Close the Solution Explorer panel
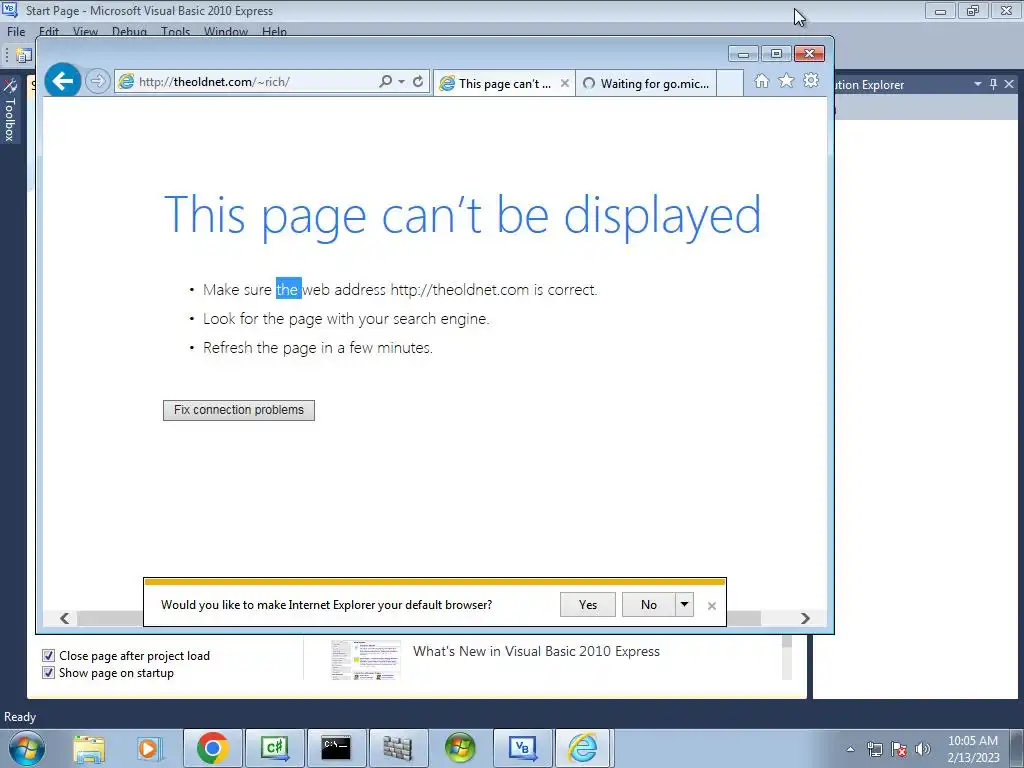Image resolution: width=1024 pixels, height=768 pixels. (x=1009, y=84)
